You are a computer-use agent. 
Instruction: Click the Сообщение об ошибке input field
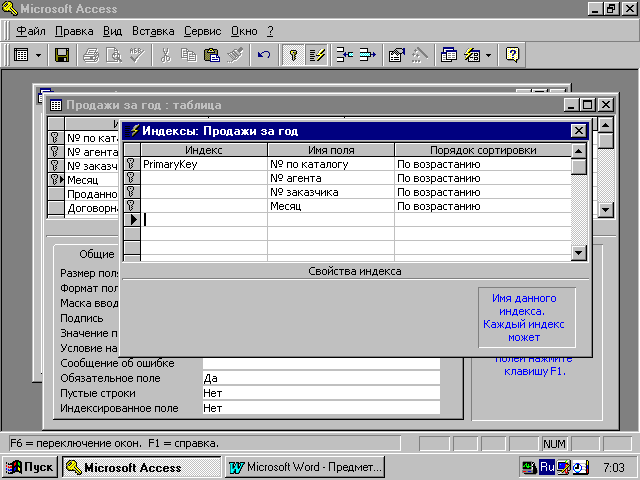[321, 363]
